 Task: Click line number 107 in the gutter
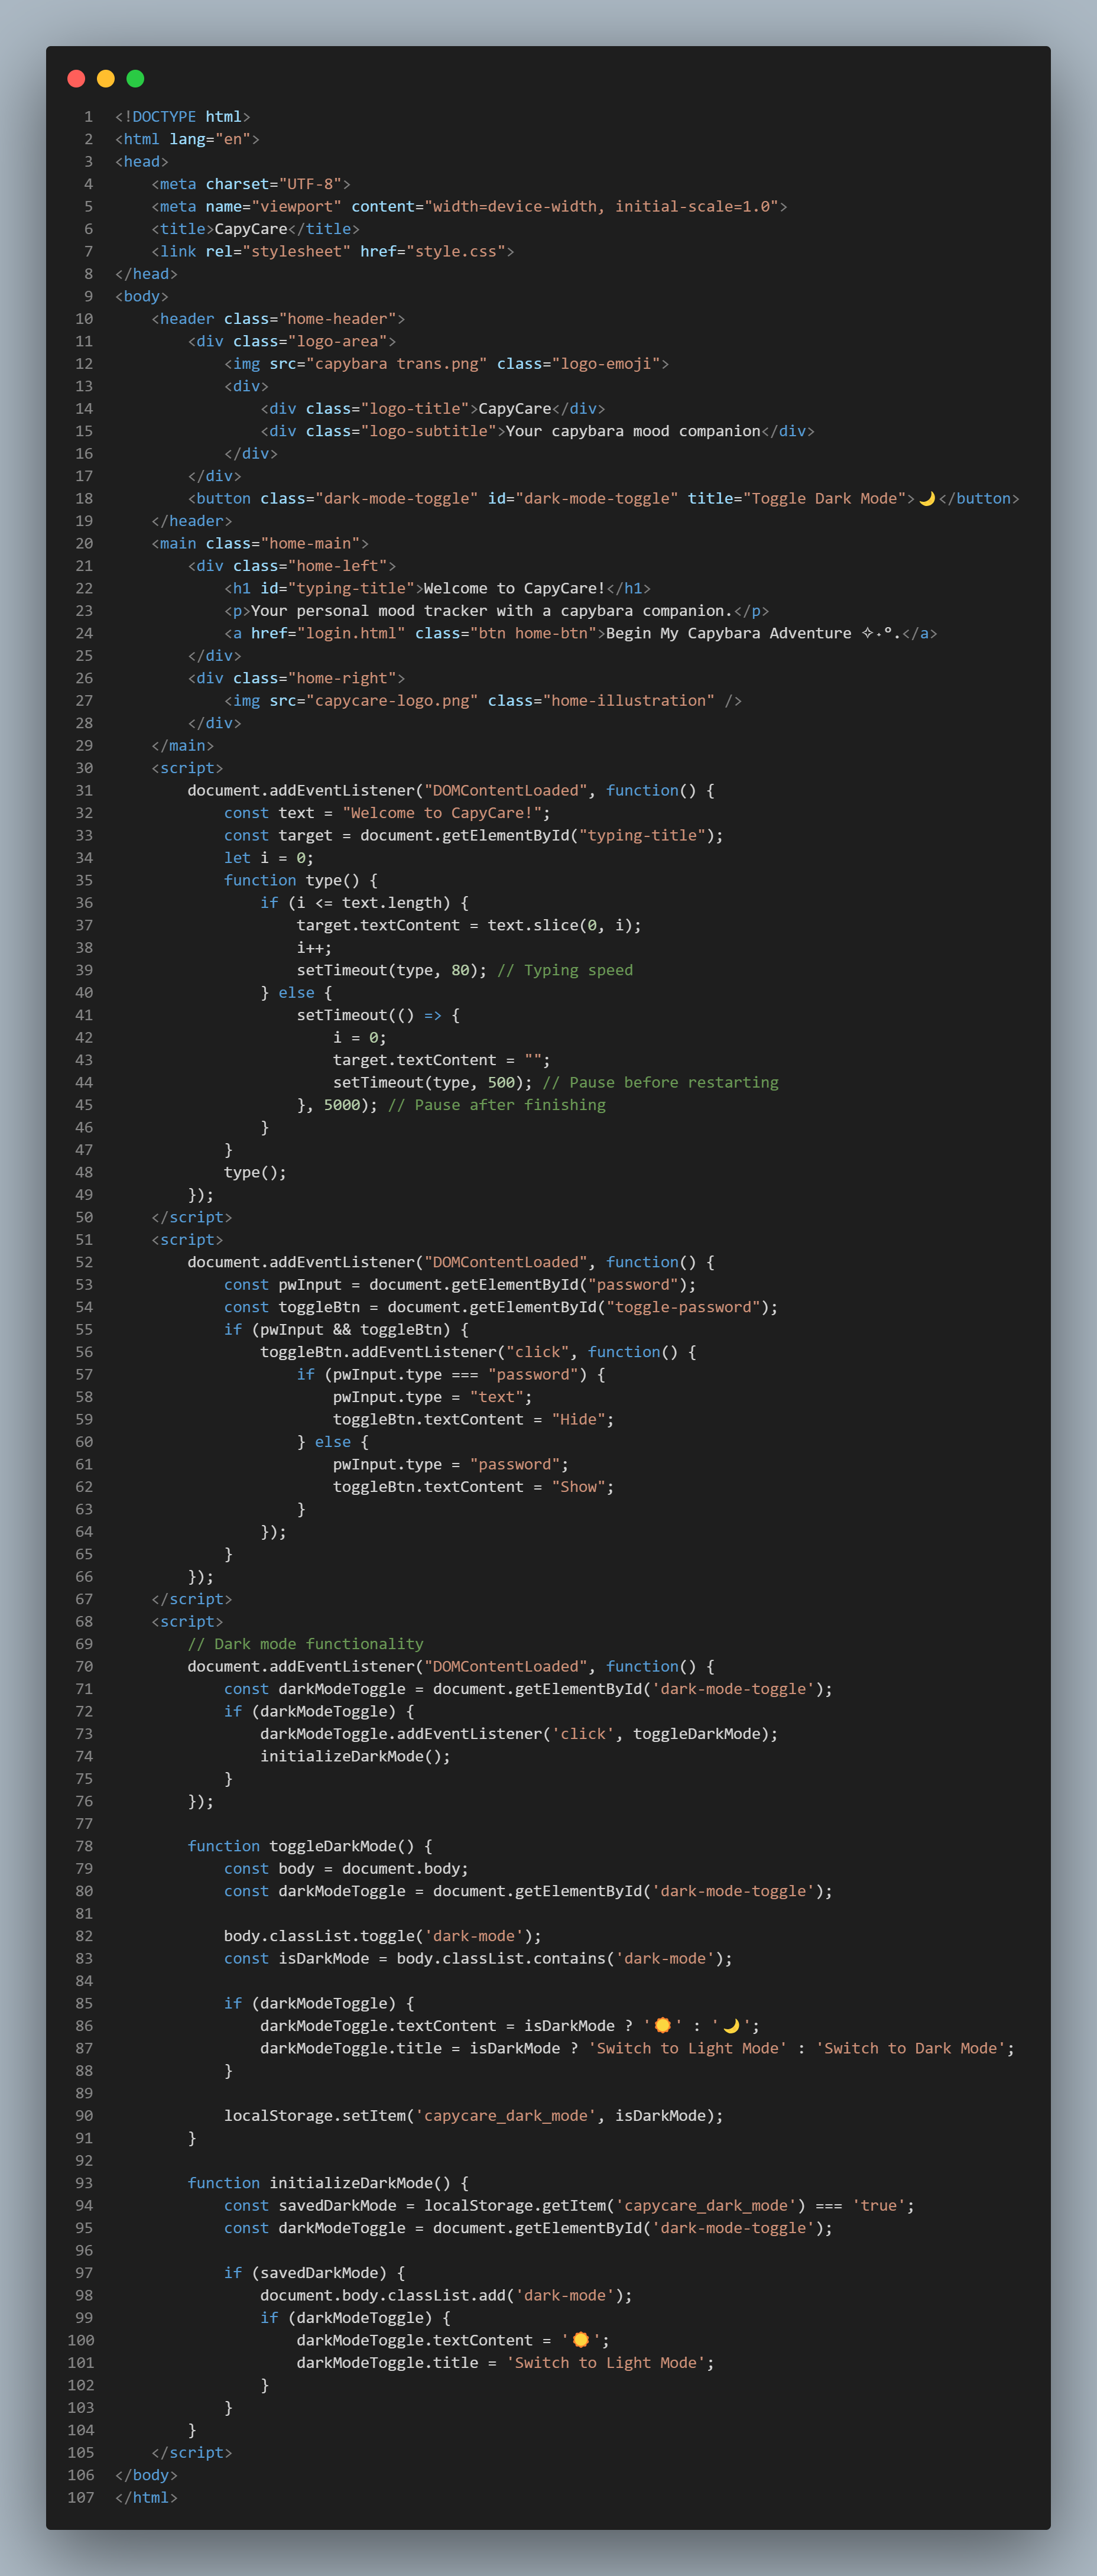tap(80, 2497)
